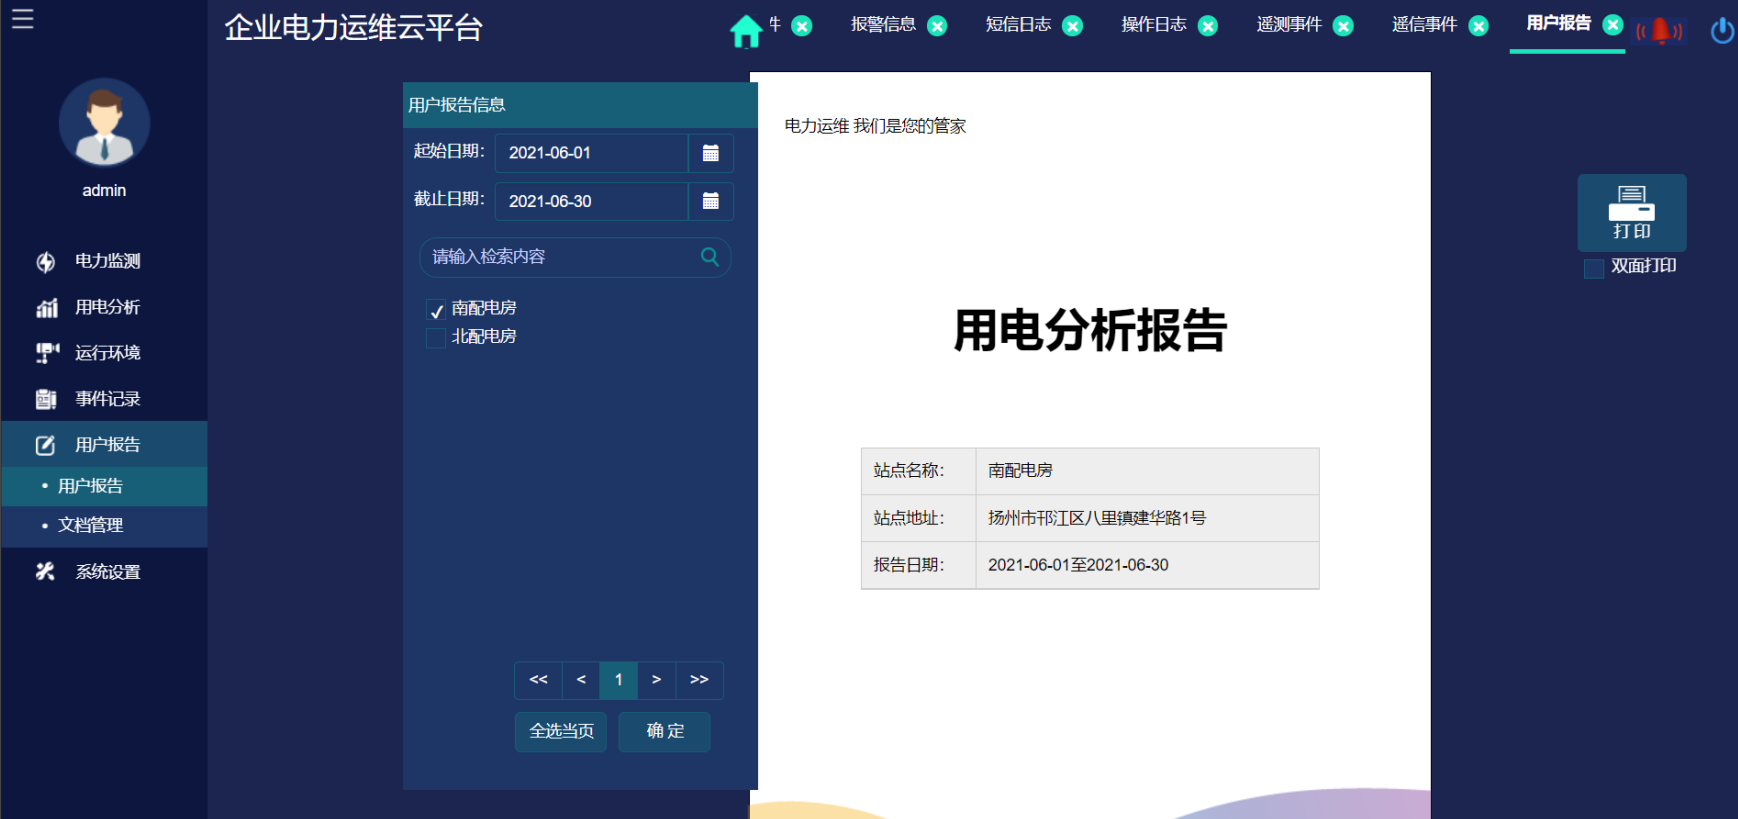Expand the 电力监测 sidebar menu
Screen dimensions: 1738x819
pos(104,261)
